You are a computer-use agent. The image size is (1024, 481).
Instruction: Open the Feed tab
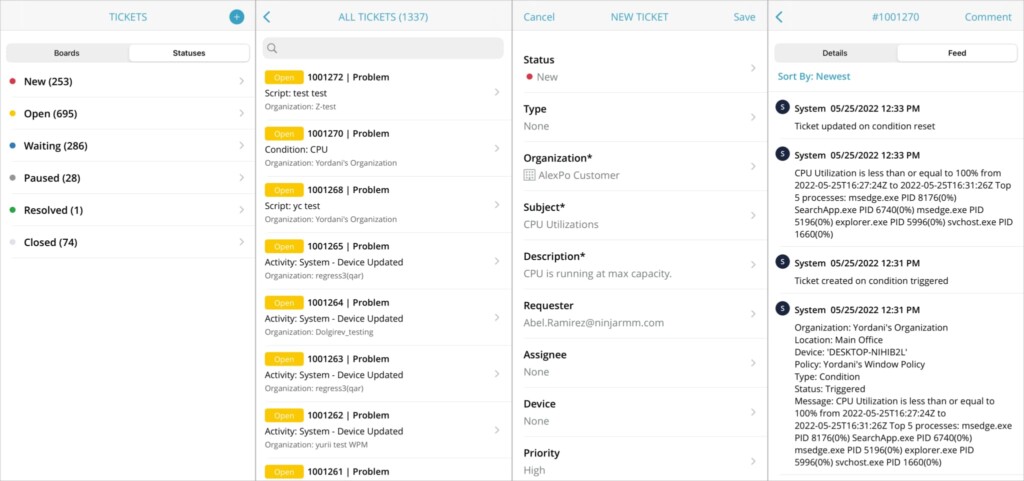tap(956, 53)
